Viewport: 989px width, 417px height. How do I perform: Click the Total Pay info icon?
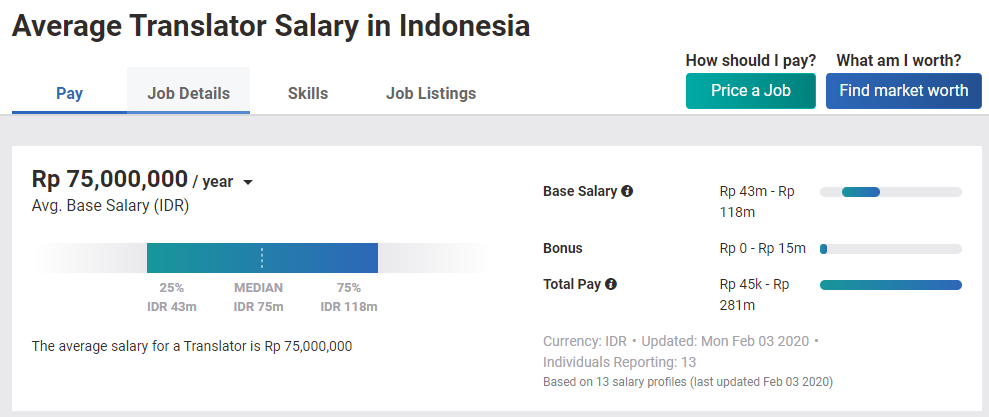pyautogui.click(x=611, y=285)
